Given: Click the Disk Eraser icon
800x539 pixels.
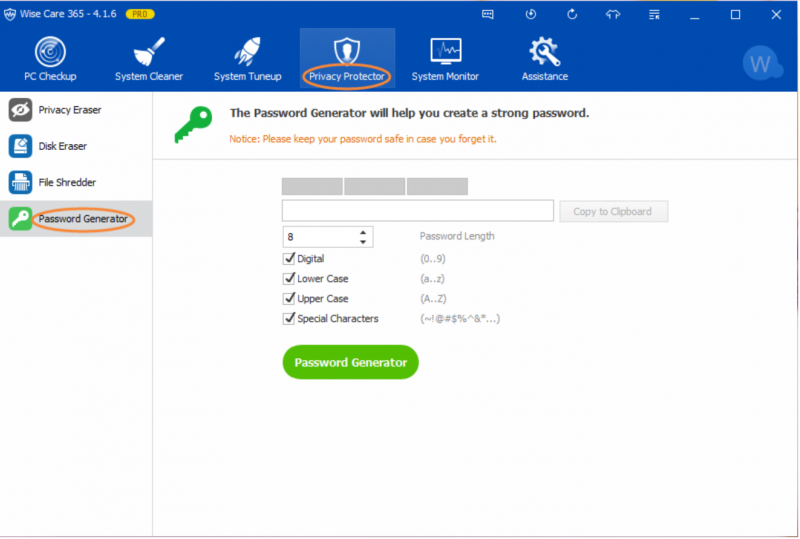Looking at the screenshot, I should pos(20,146).
